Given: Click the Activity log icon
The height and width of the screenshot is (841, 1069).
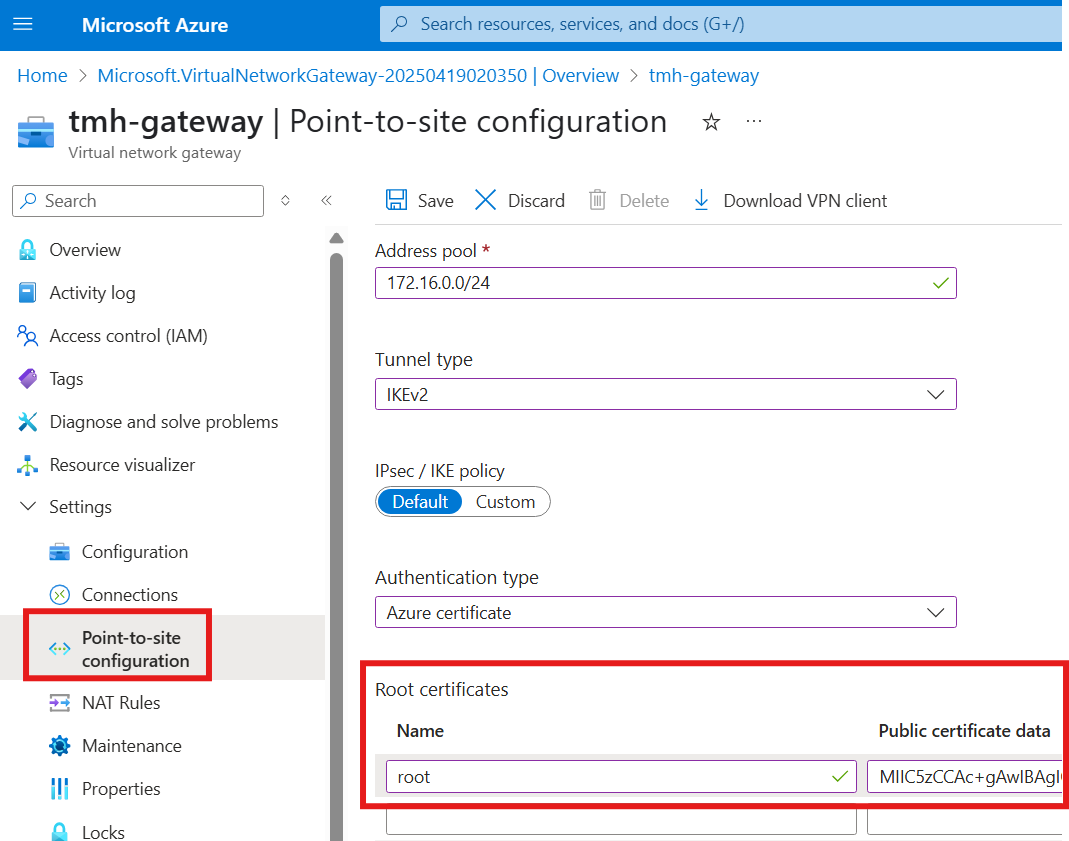Looking at the screenshot, I should point(27,292).
